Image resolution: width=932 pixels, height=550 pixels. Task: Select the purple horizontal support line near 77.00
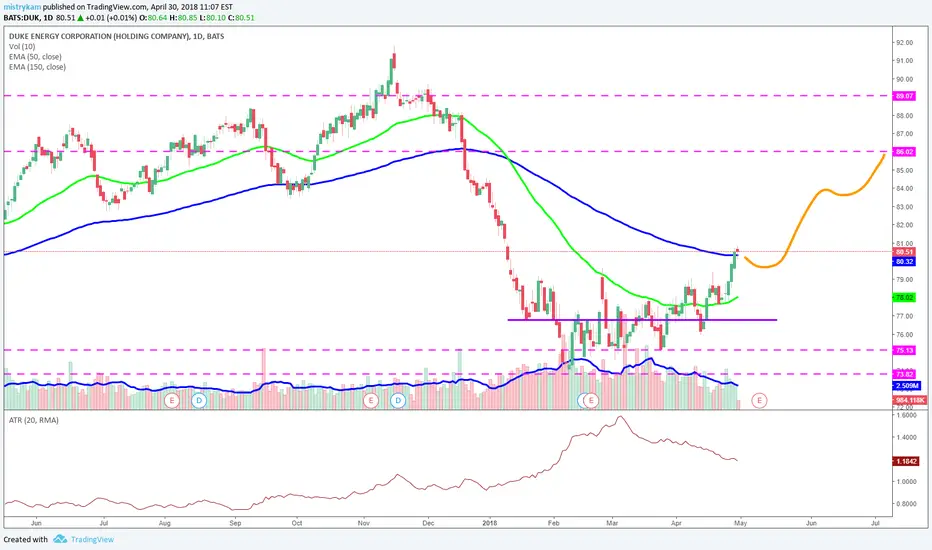coord(642,320)
